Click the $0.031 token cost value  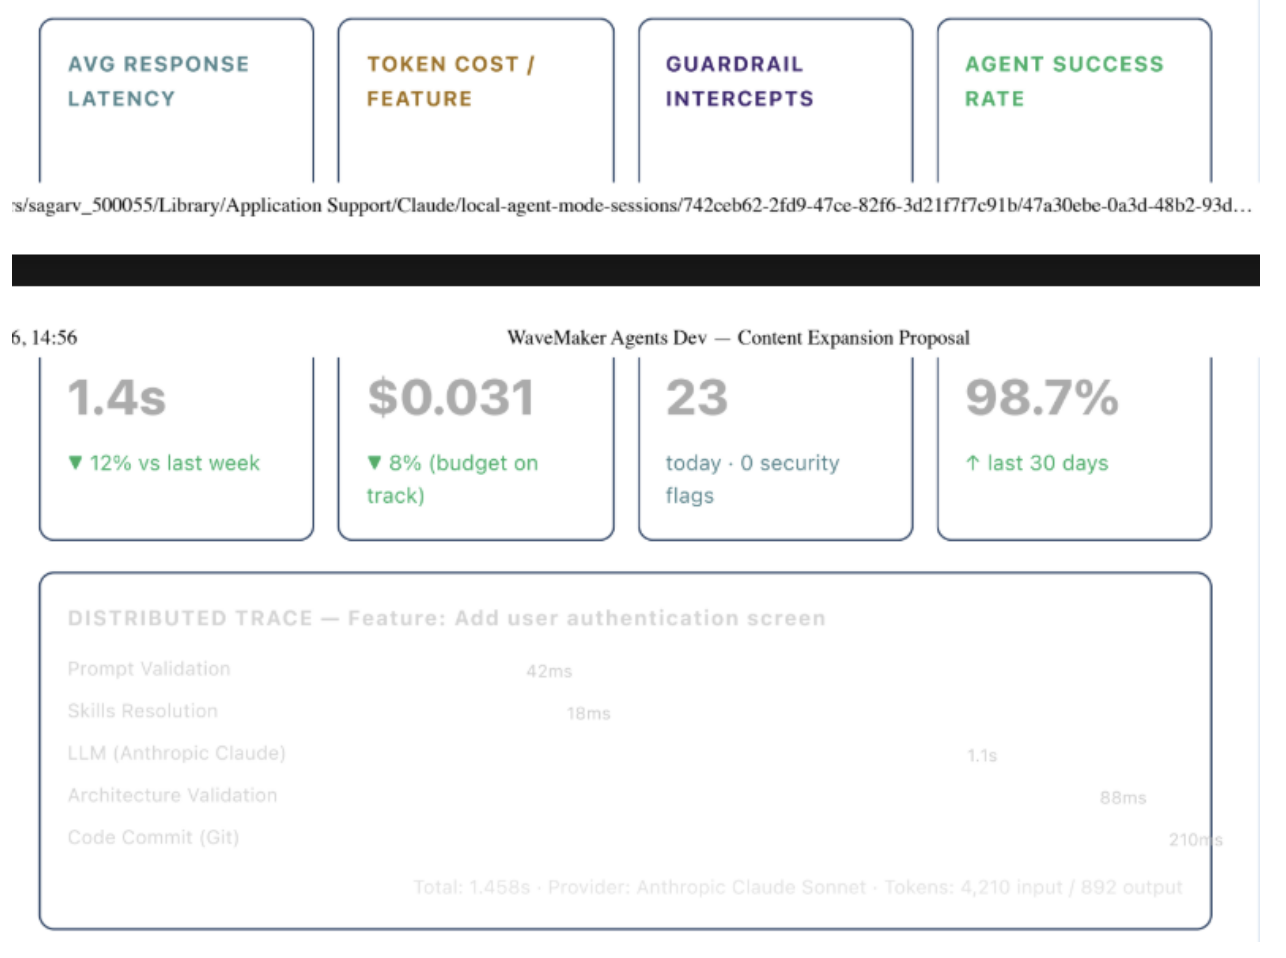click(451, 398)
